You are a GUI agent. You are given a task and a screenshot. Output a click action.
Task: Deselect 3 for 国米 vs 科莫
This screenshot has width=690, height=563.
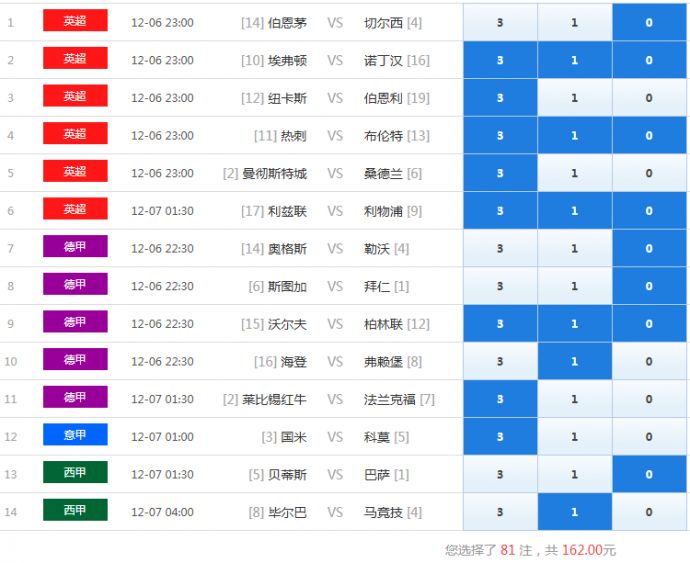(x=500, y=436)
